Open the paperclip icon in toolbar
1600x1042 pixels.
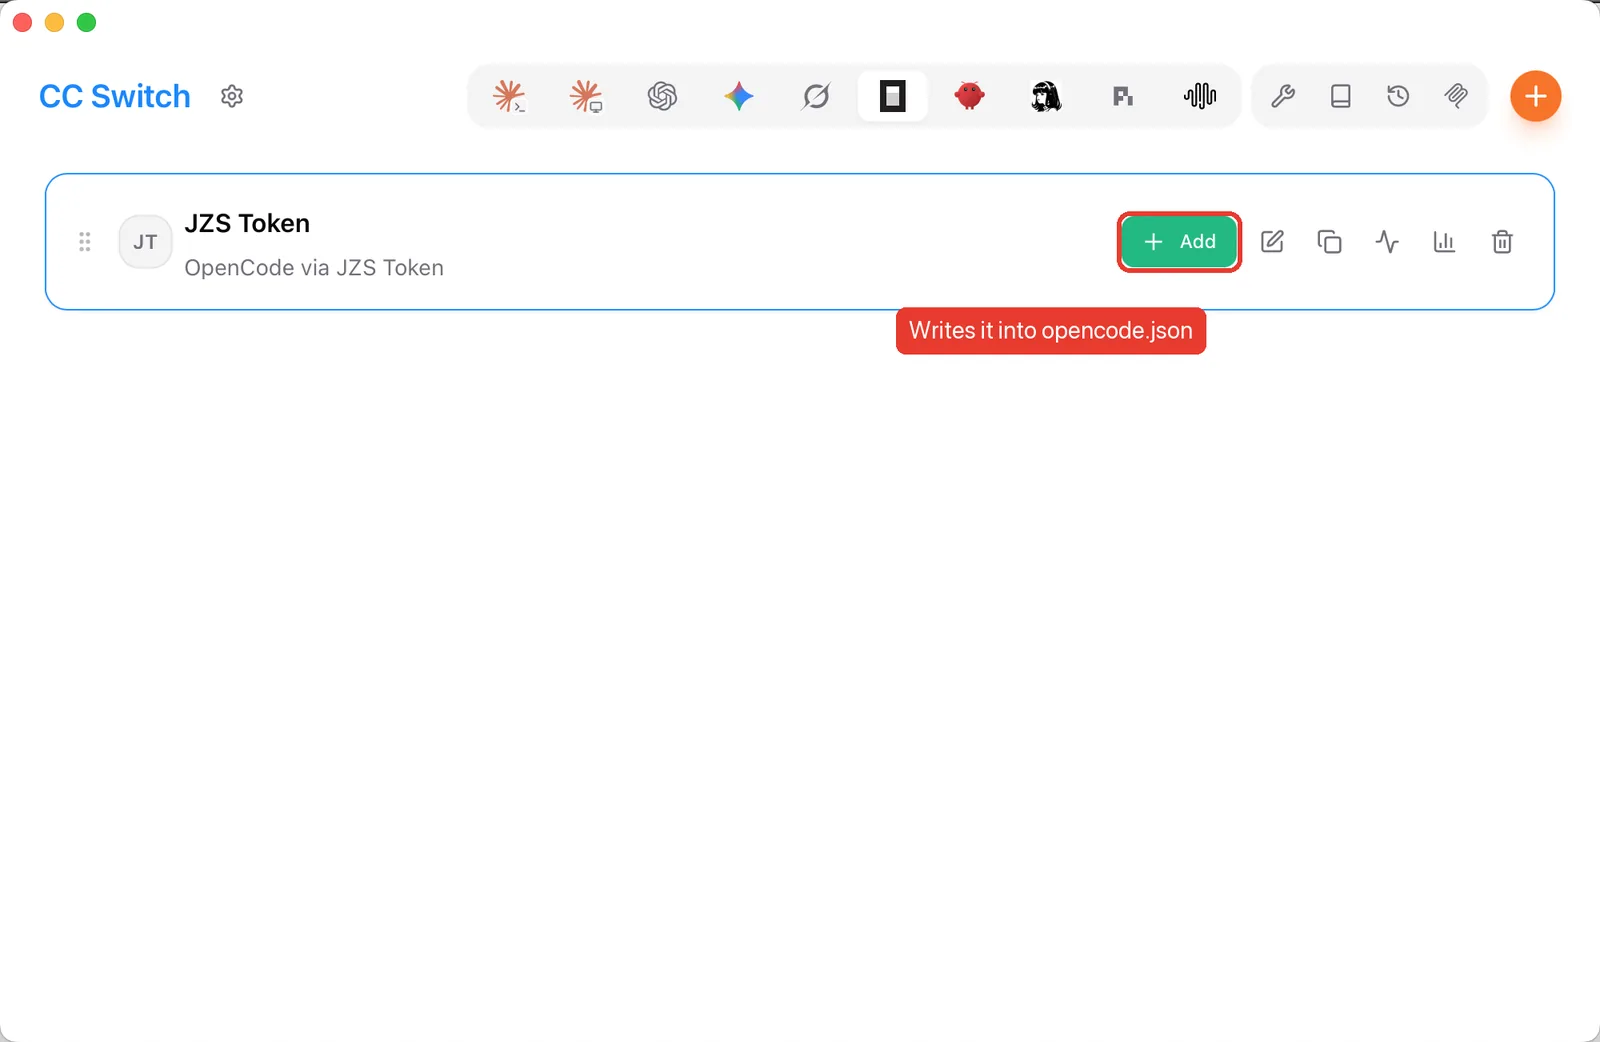coord(1456,96)
